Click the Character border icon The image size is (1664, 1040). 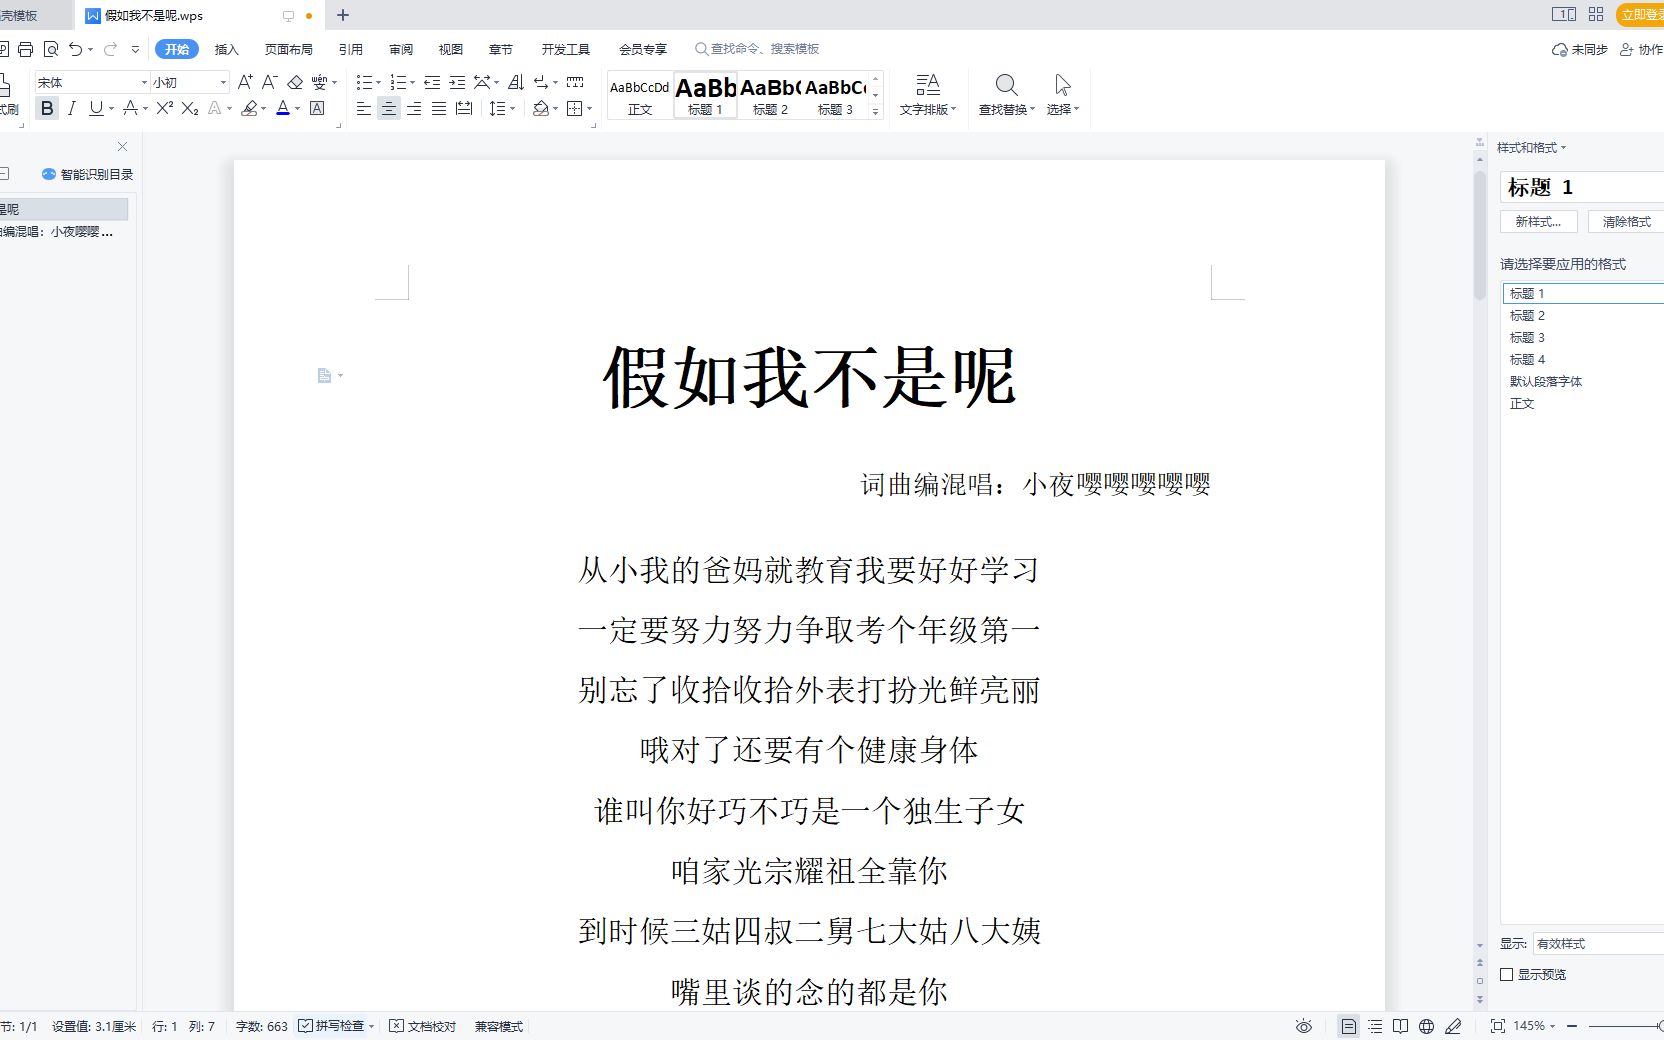(318, 108)
